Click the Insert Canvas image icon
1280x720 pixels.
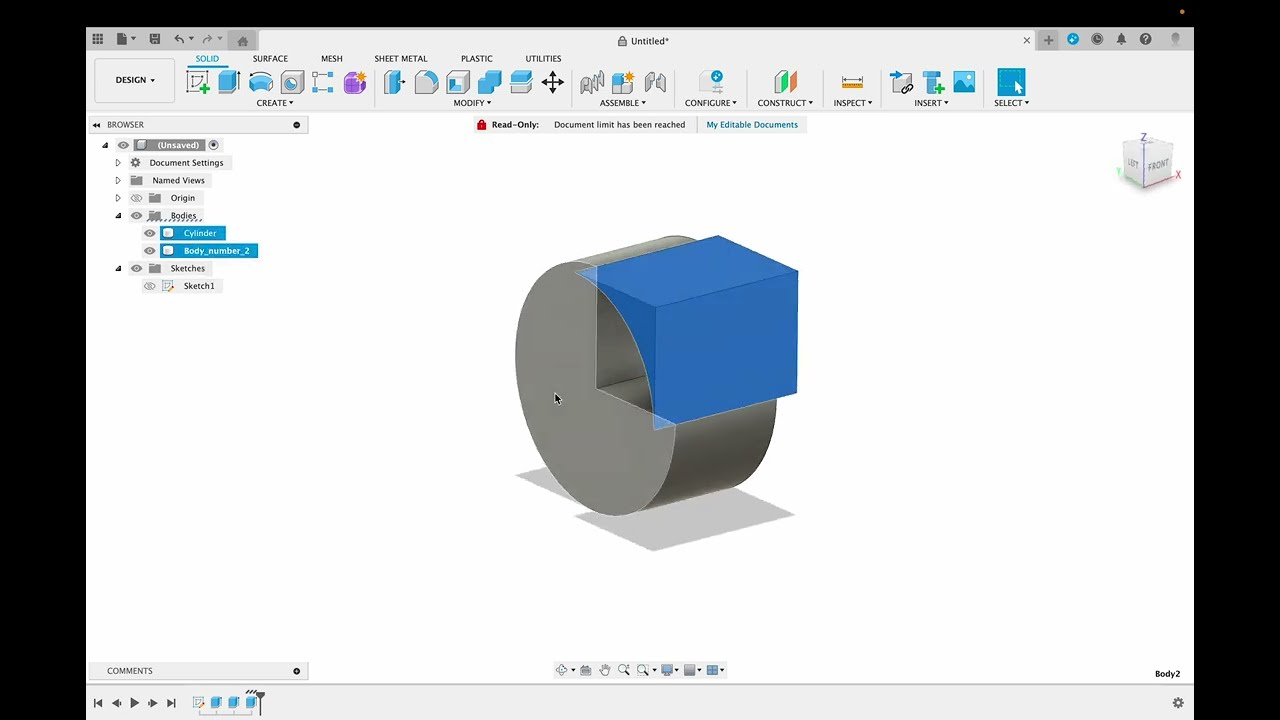pos(964,82)
